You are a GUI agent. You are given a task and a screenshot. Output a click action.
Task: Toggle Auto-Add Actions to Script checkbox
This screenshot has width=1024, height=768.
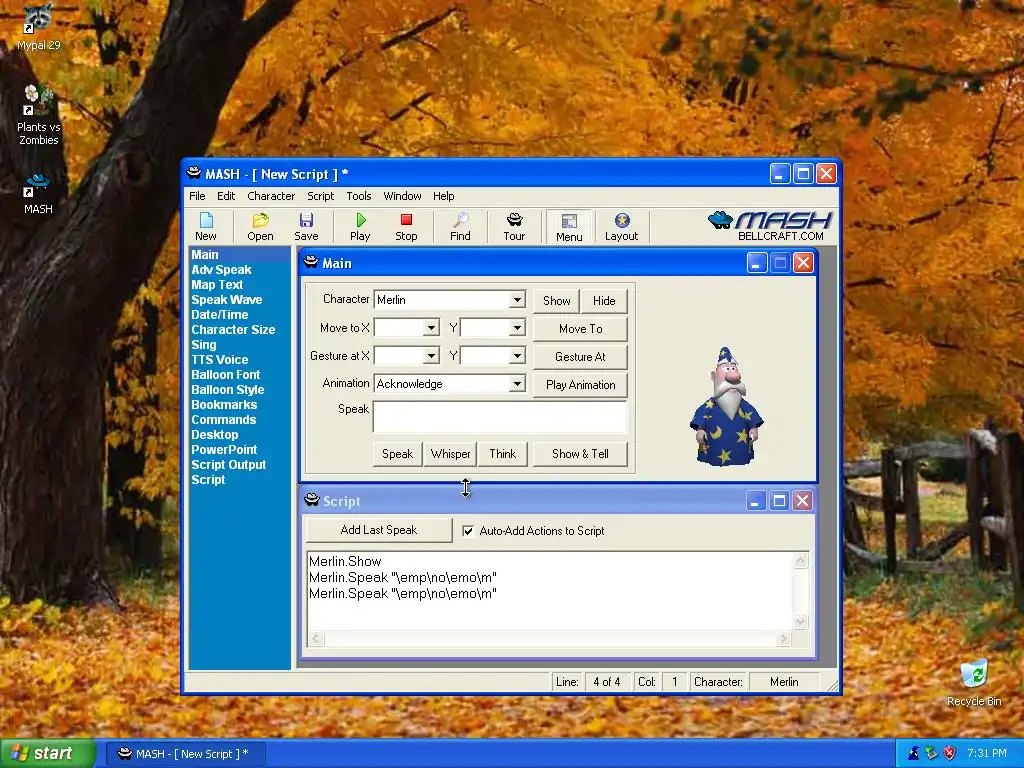click(468, 531)
